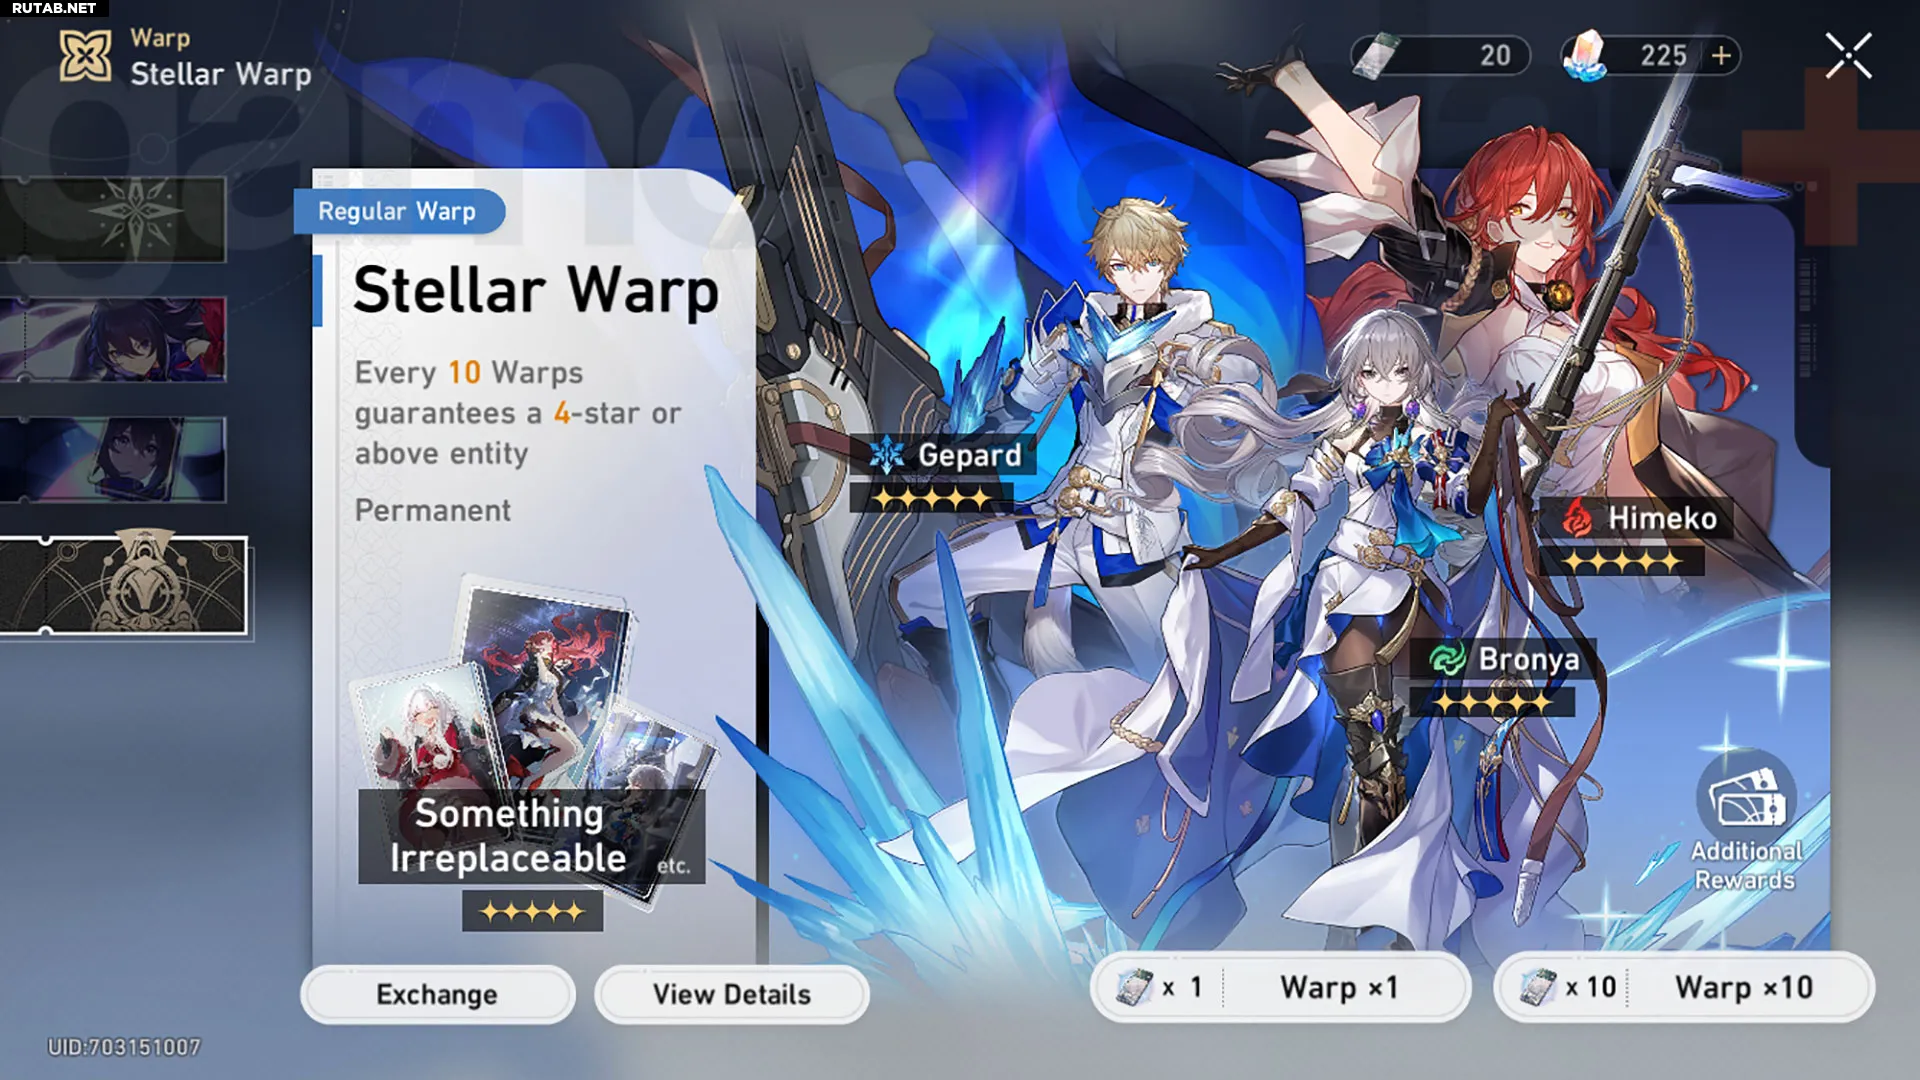
Task: Click the Stellar Jade crystal icon
Action: [1585, 55]
